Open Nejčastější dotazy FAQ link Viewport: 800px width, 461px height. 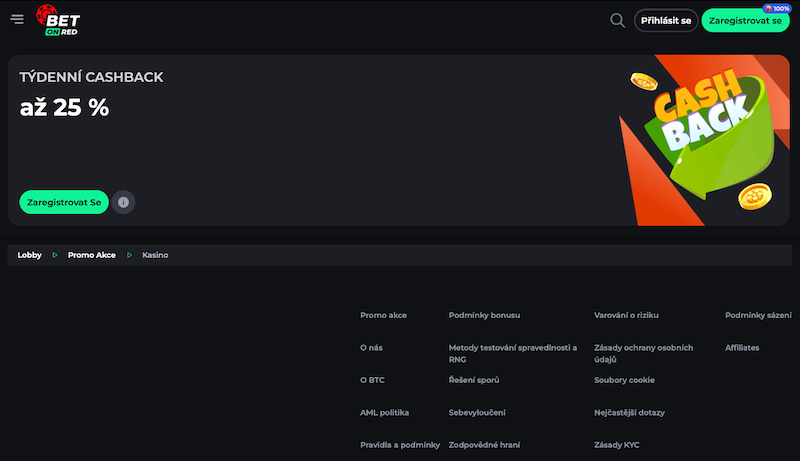[x=629, y=412]
